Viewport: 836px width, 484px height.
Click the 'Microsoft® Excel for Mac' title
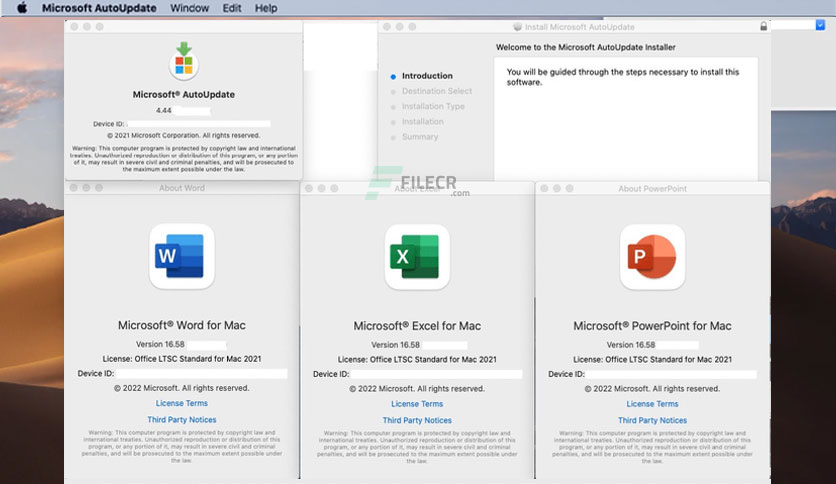coord(417,326)
